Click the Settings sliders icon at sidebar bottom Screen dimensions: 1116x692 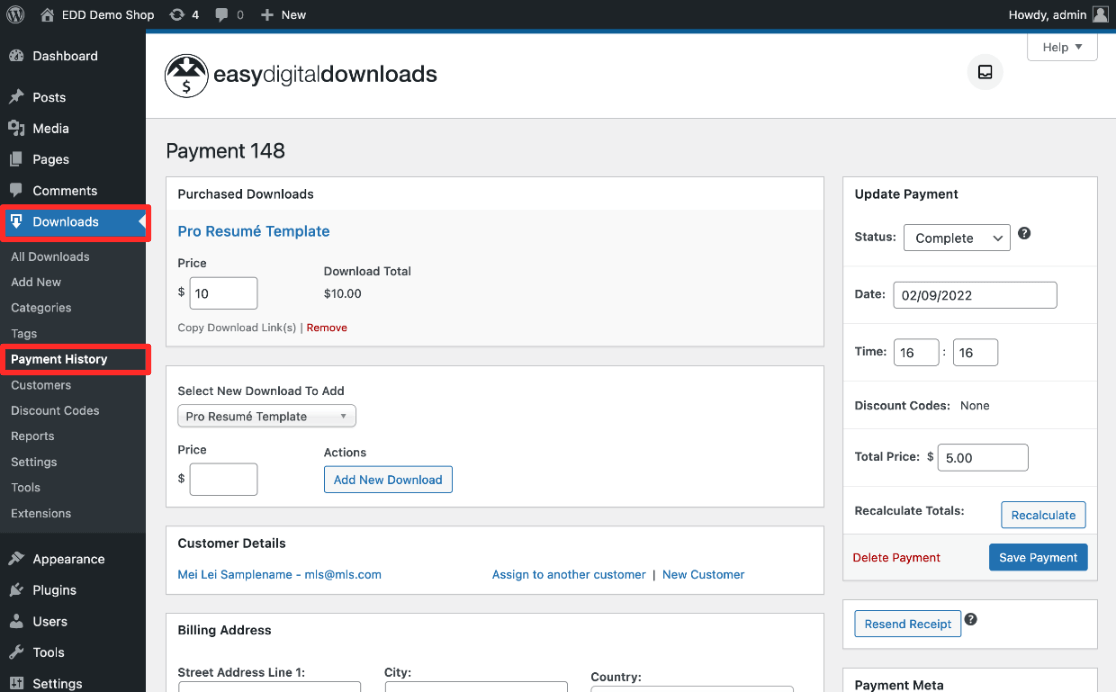pos(16,683)
